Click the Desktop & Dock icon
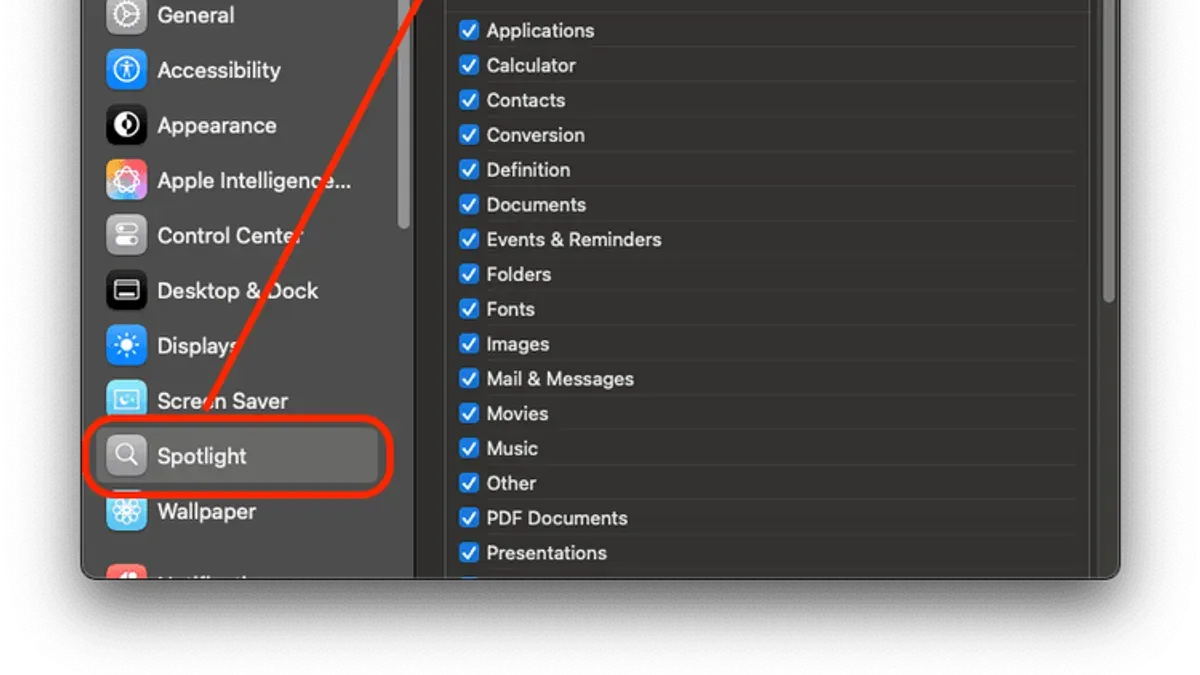1200x675 pixels. tap(127, 291)
